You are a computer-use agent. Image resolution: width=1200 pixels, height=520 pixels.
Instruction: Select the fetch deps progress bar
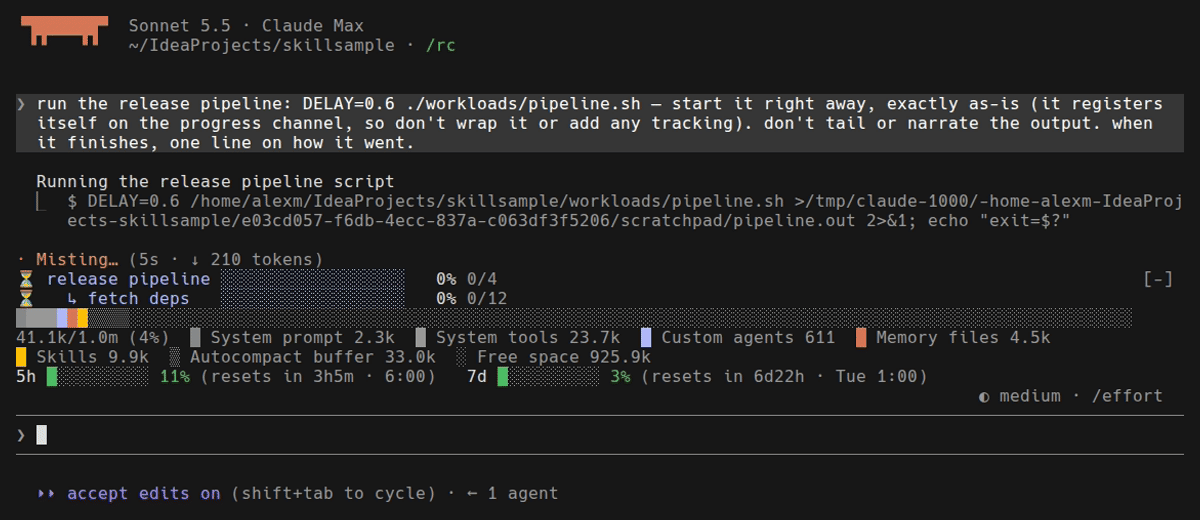click(x=313, y=298)
